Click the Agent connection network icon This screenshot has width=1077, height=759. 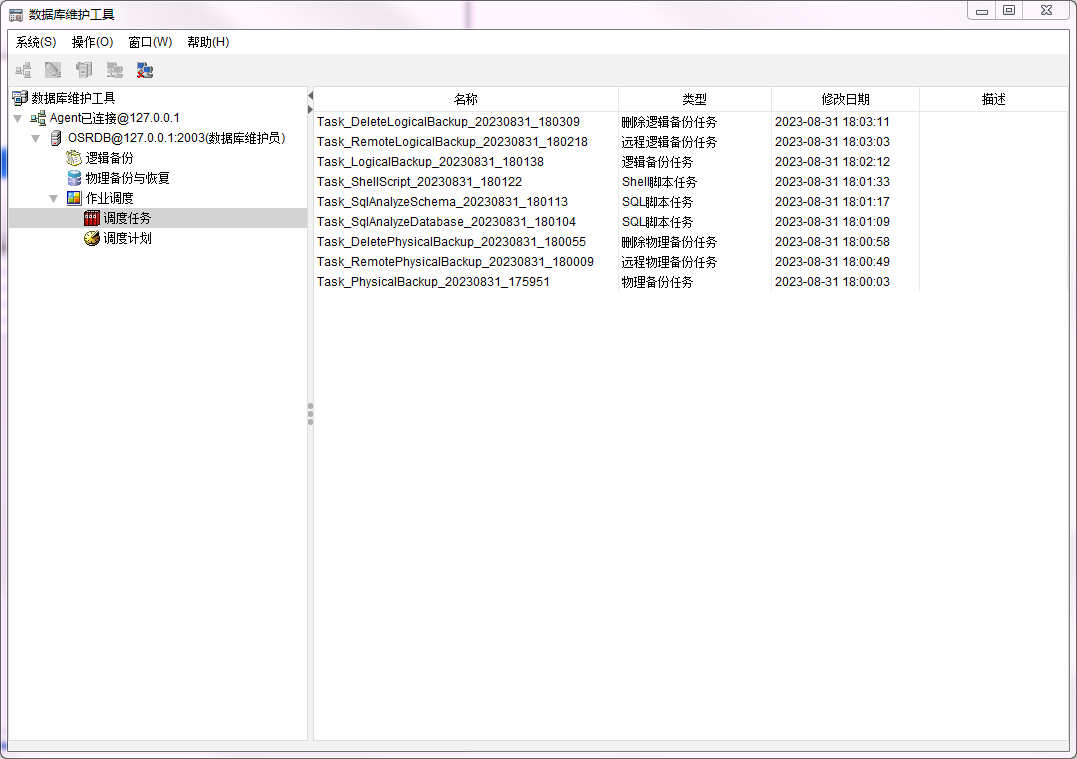(x=40, y=117)
